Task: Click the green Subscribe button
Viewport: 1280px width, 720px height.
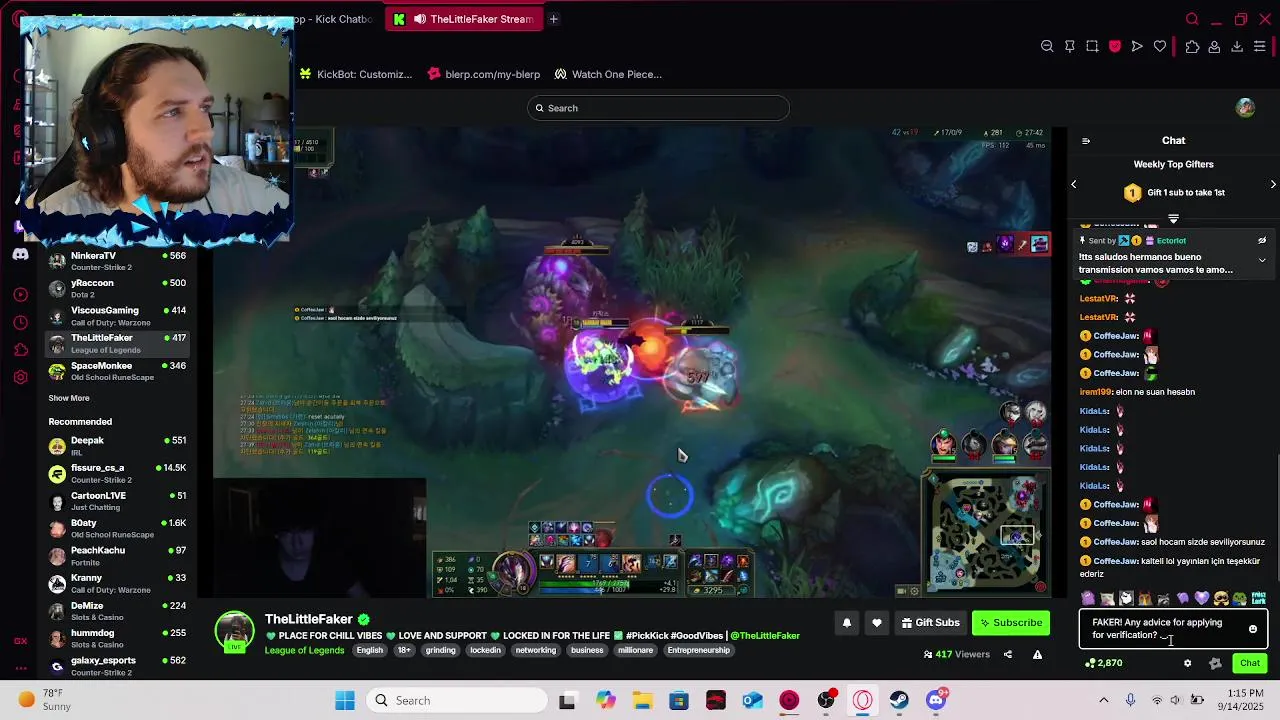Action: click(1011, 623)
